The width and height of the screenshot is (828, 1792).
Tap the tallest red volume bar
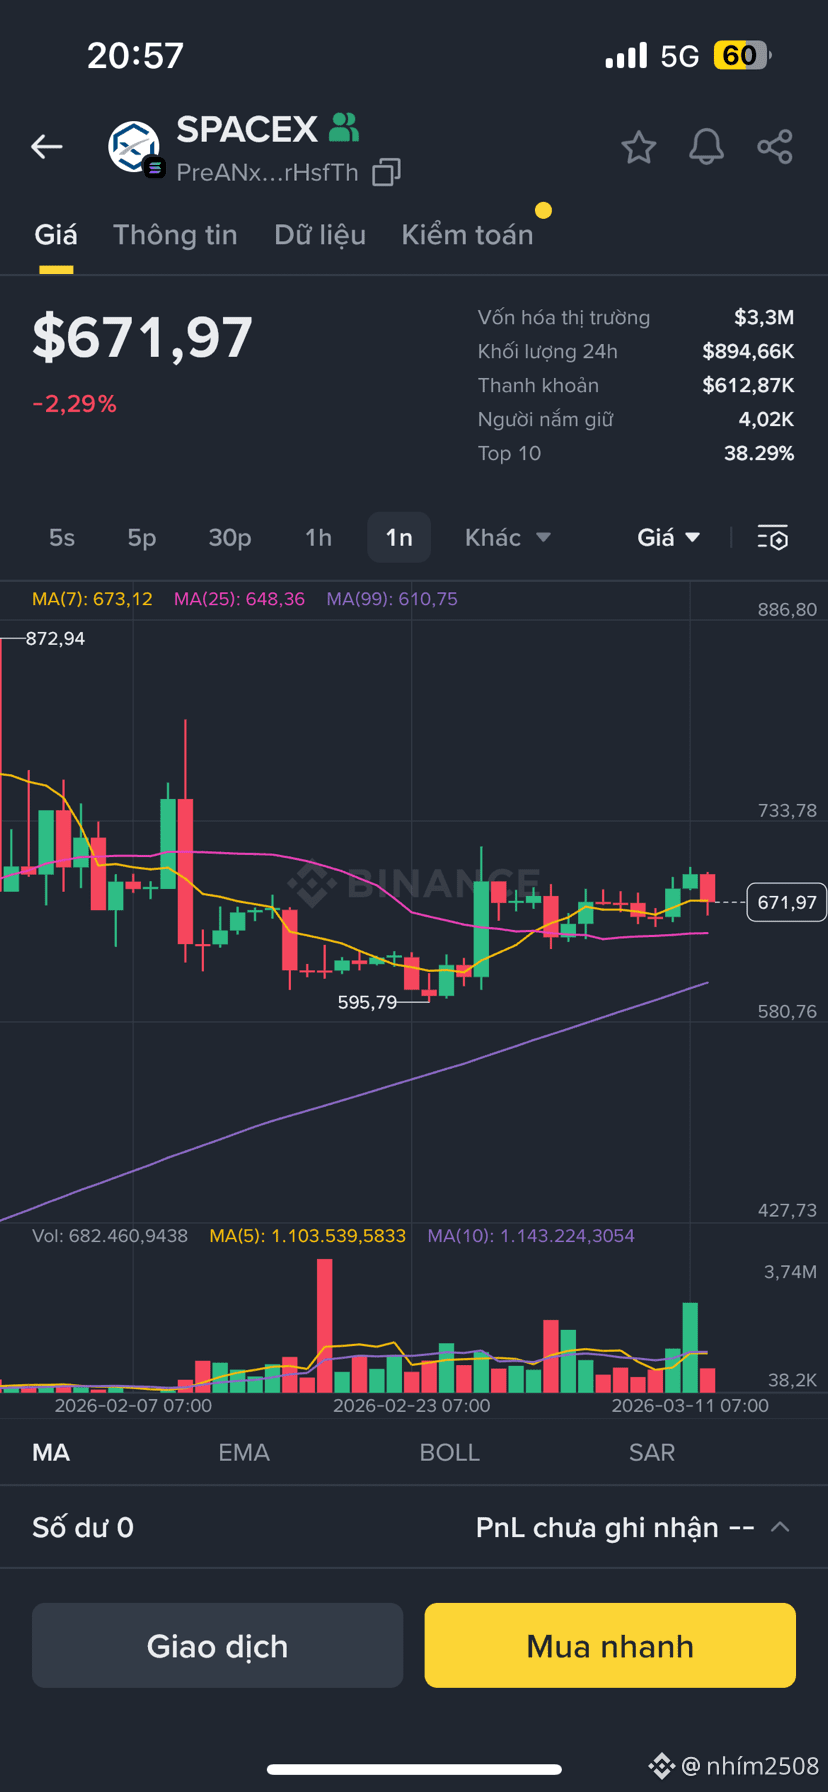pyautogui.click(x=324, y=1326)
